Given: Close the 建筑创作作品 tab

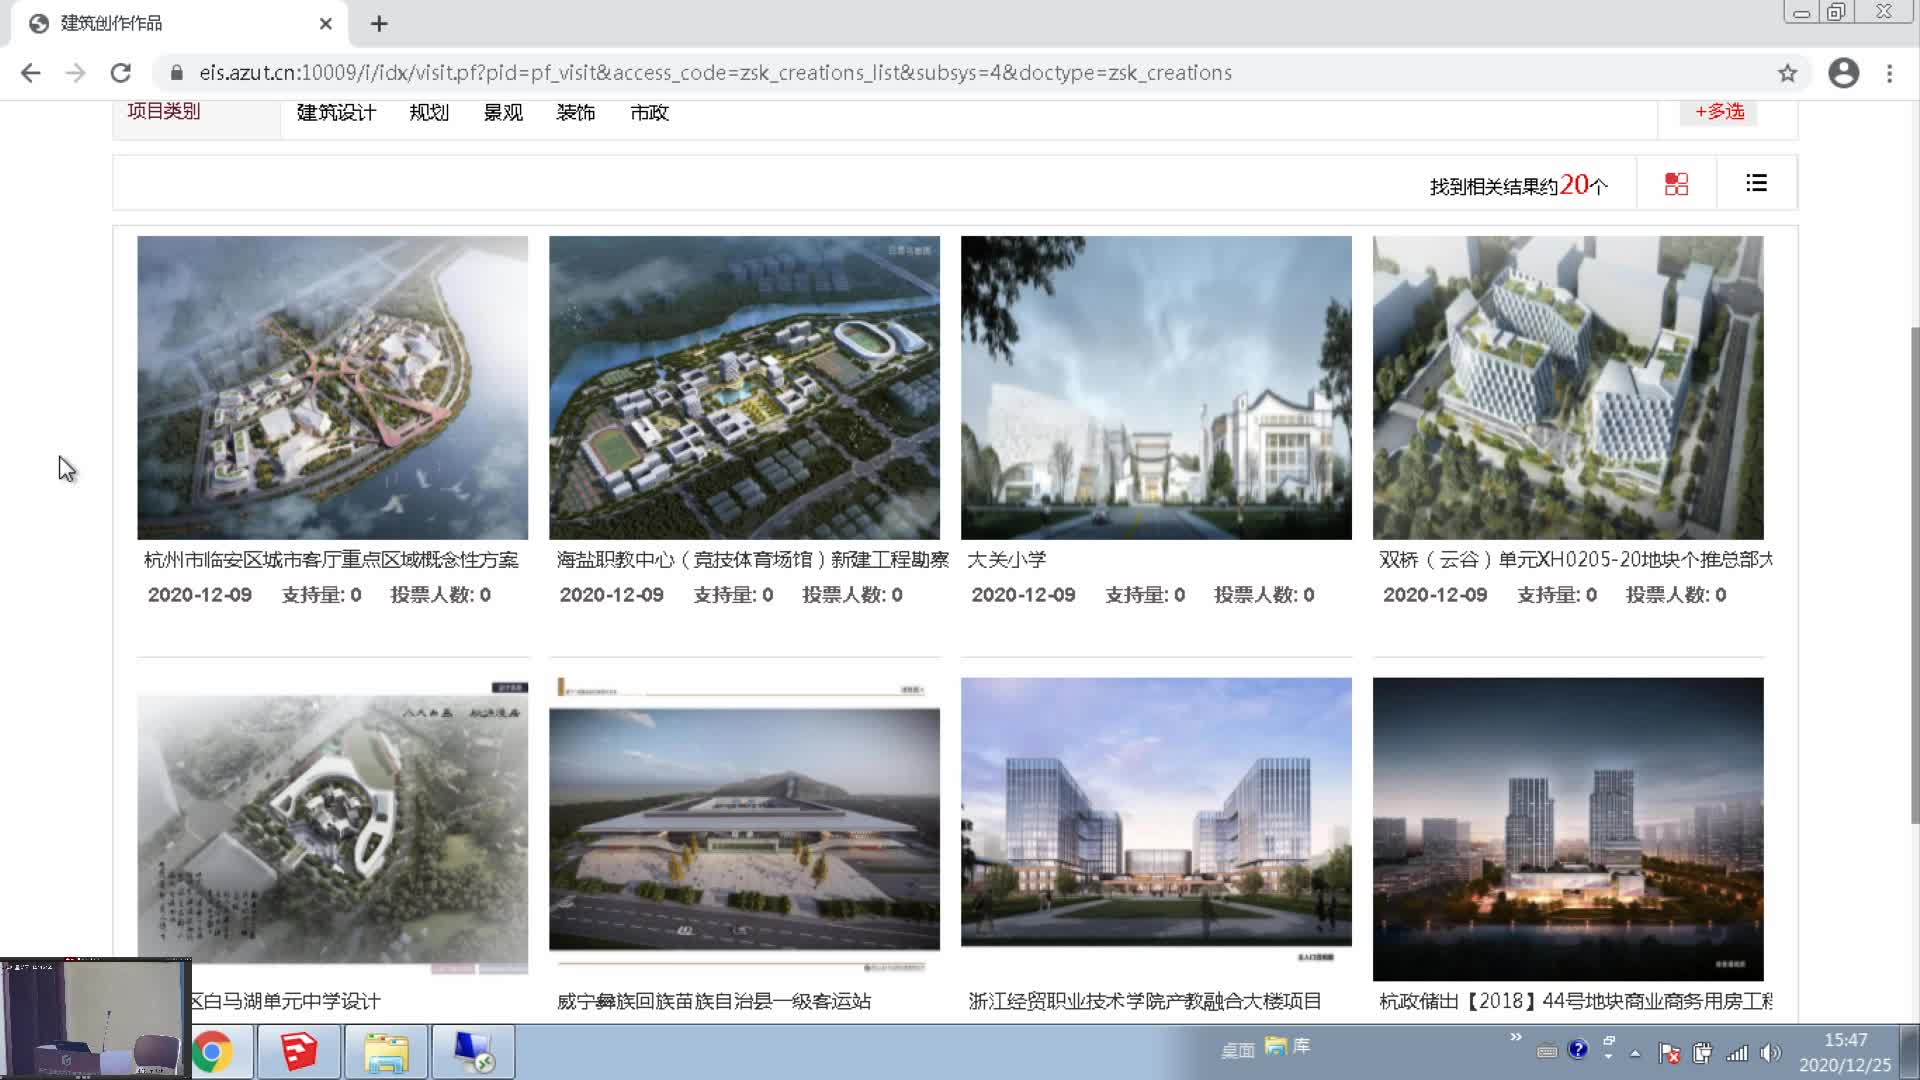Looking at the screenshot, I should tap(326, 24).
